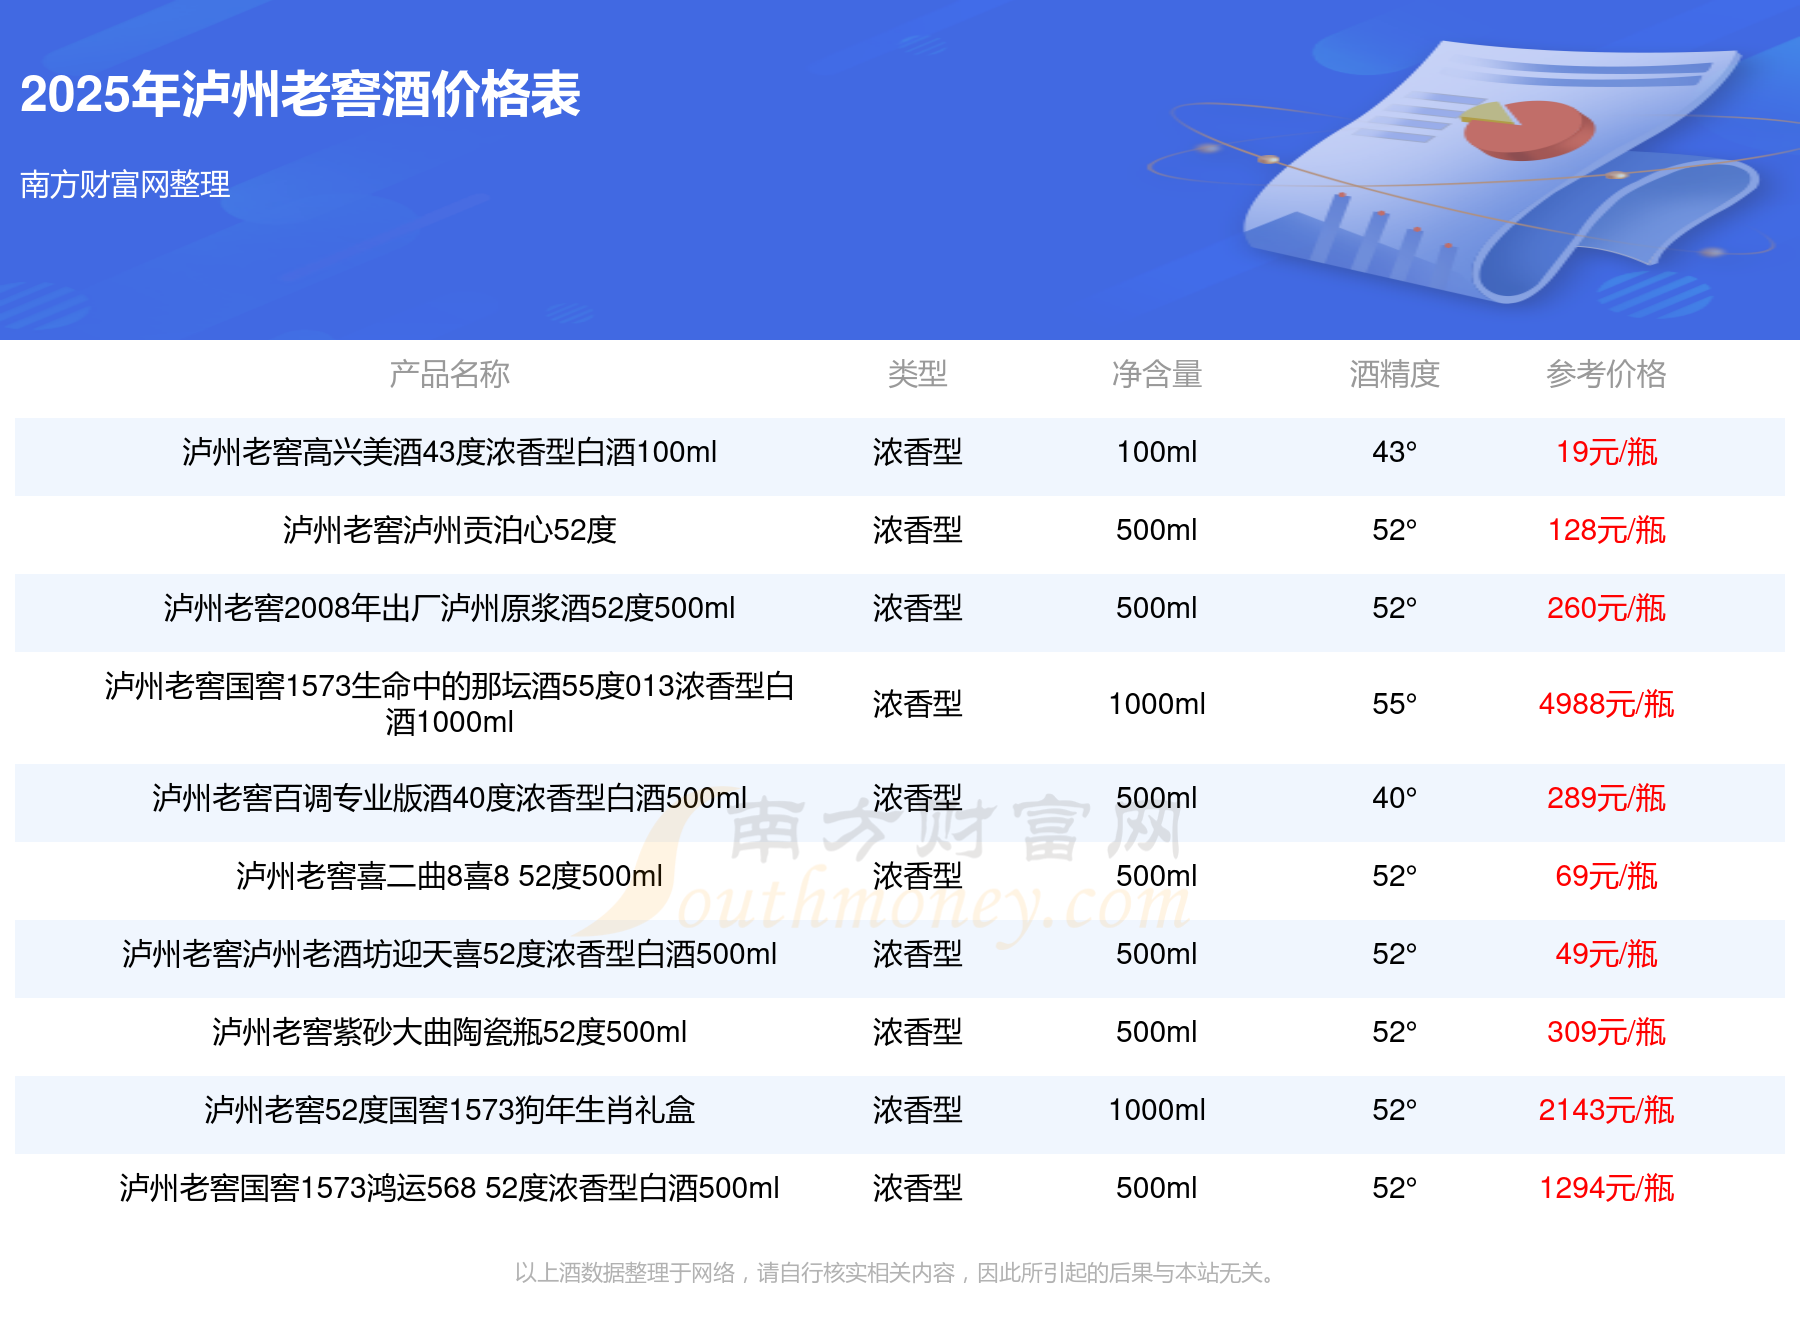1800x1318 pixels.
Task: Click 浓香型 in the 19元 row
Action: point(917,452)
